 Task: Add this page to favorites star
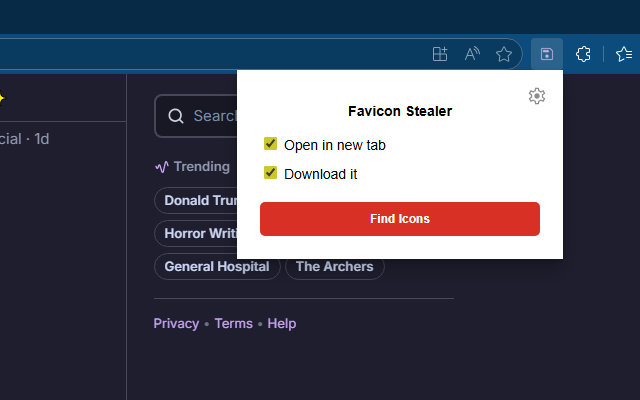[x=504, y=54]
